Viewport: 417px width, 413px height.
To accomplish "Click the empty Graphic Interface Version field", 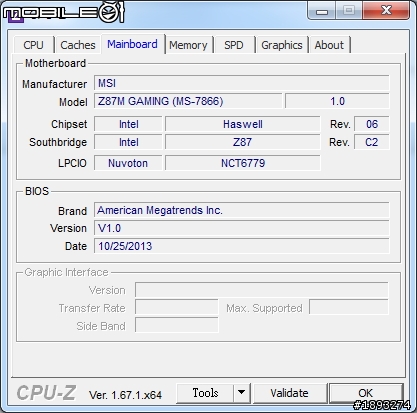I will click(262, 290).
